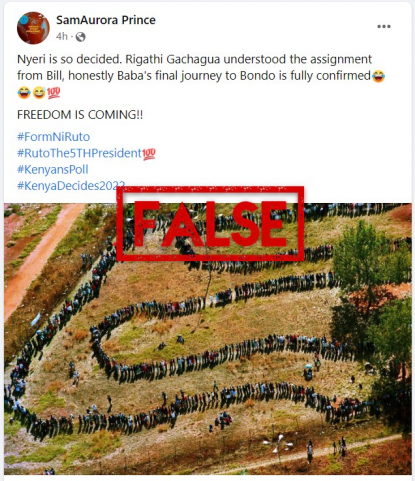Click the red FALSE stamp overlay
The width and height of the screenshot is (415, 481).
210,223
